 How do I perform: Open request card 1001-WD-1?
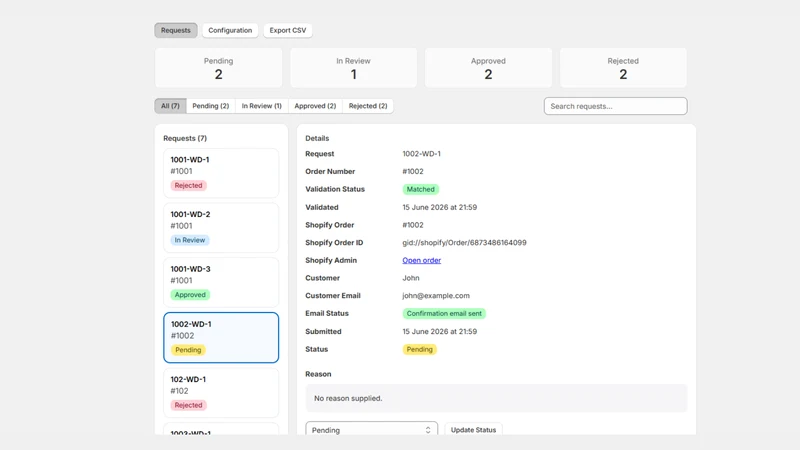coord(221,173)
